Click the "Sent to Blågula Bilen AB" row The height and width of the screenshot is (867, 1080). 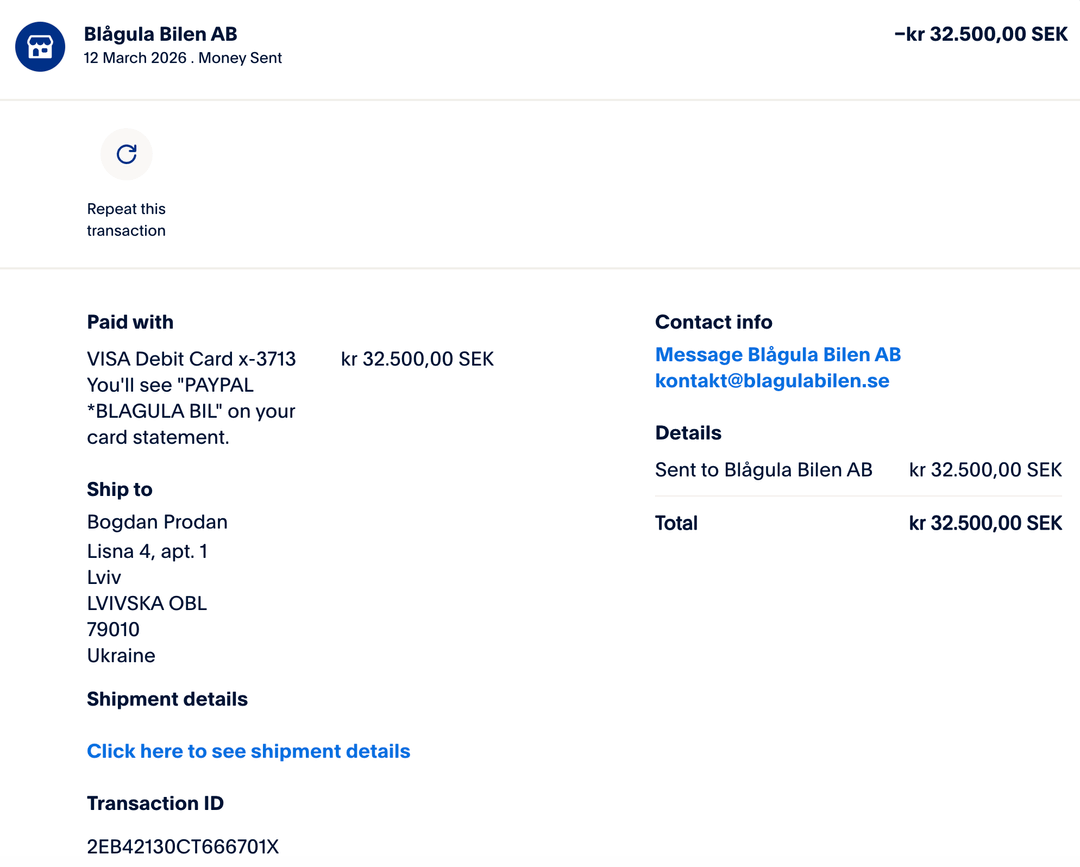pos(763,470)
